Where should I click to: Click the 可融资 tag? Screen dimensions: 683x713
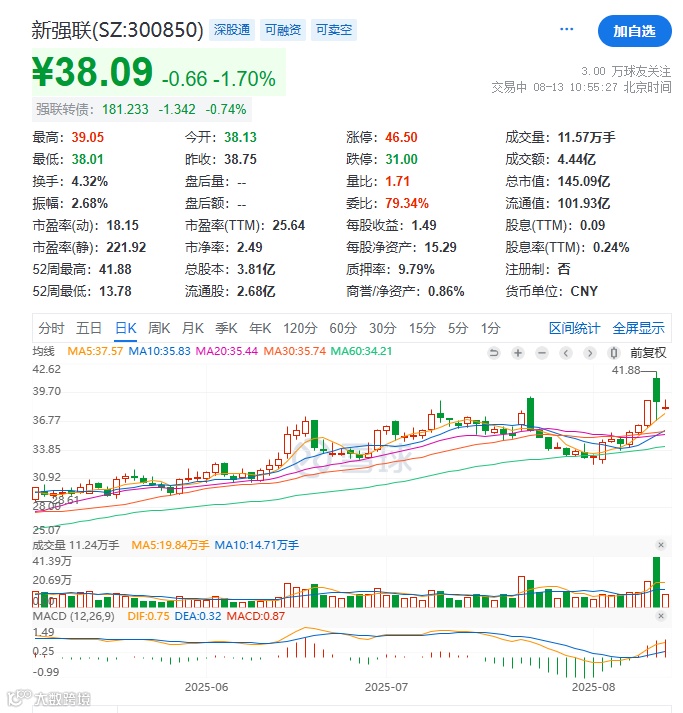[x=283, y=30]
